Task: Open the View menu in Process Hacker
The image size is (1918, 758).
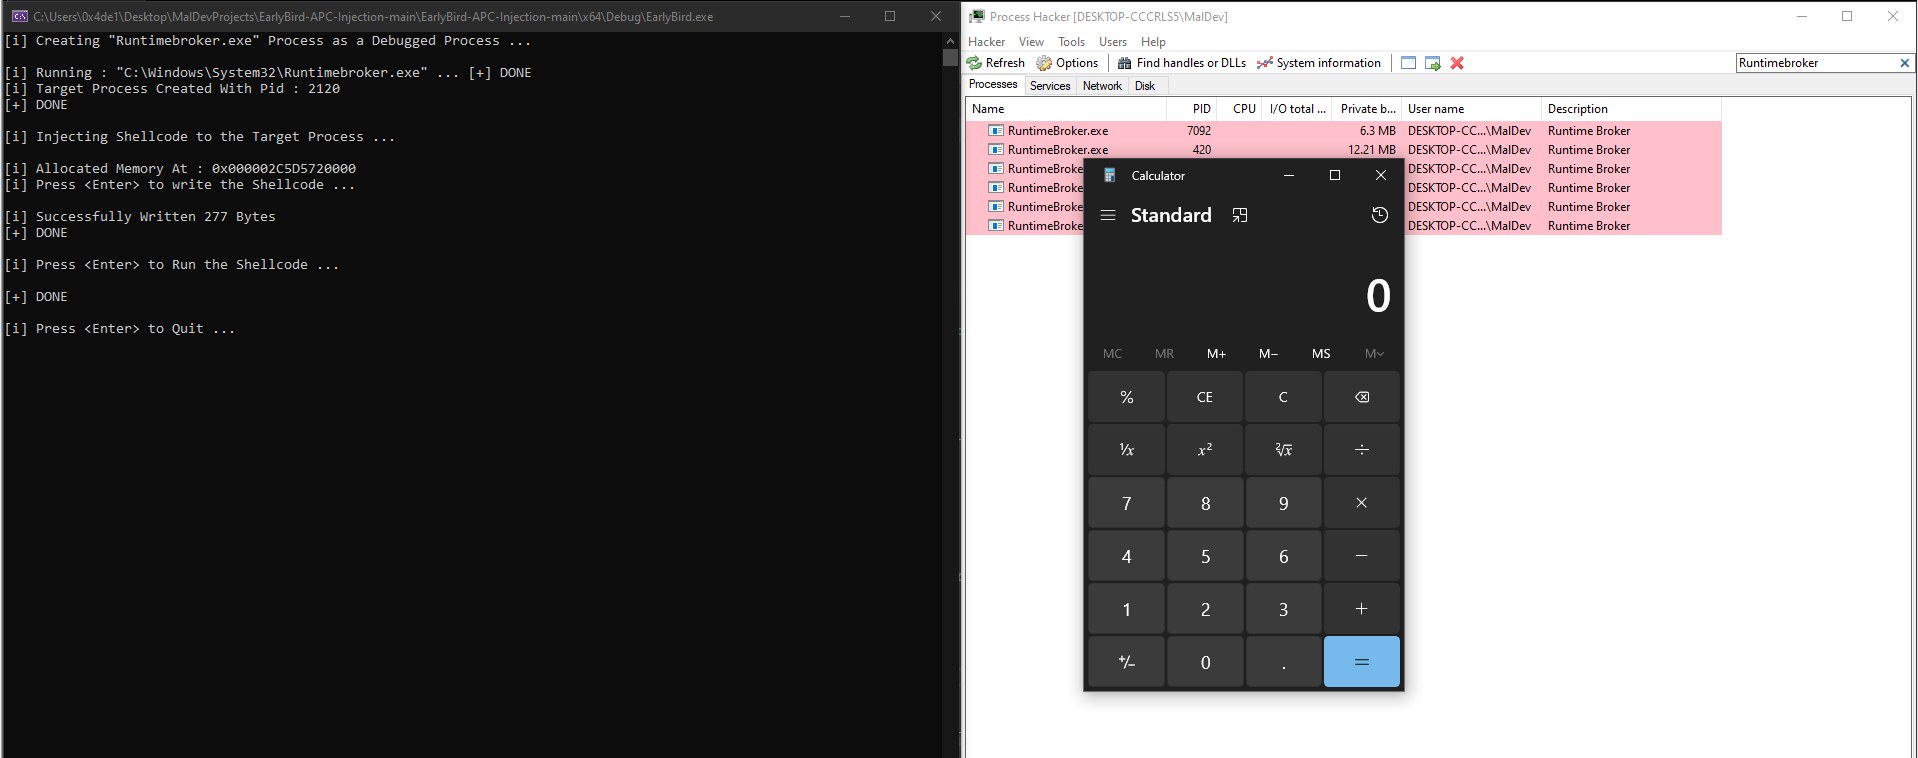Action: pos(1031,42)
